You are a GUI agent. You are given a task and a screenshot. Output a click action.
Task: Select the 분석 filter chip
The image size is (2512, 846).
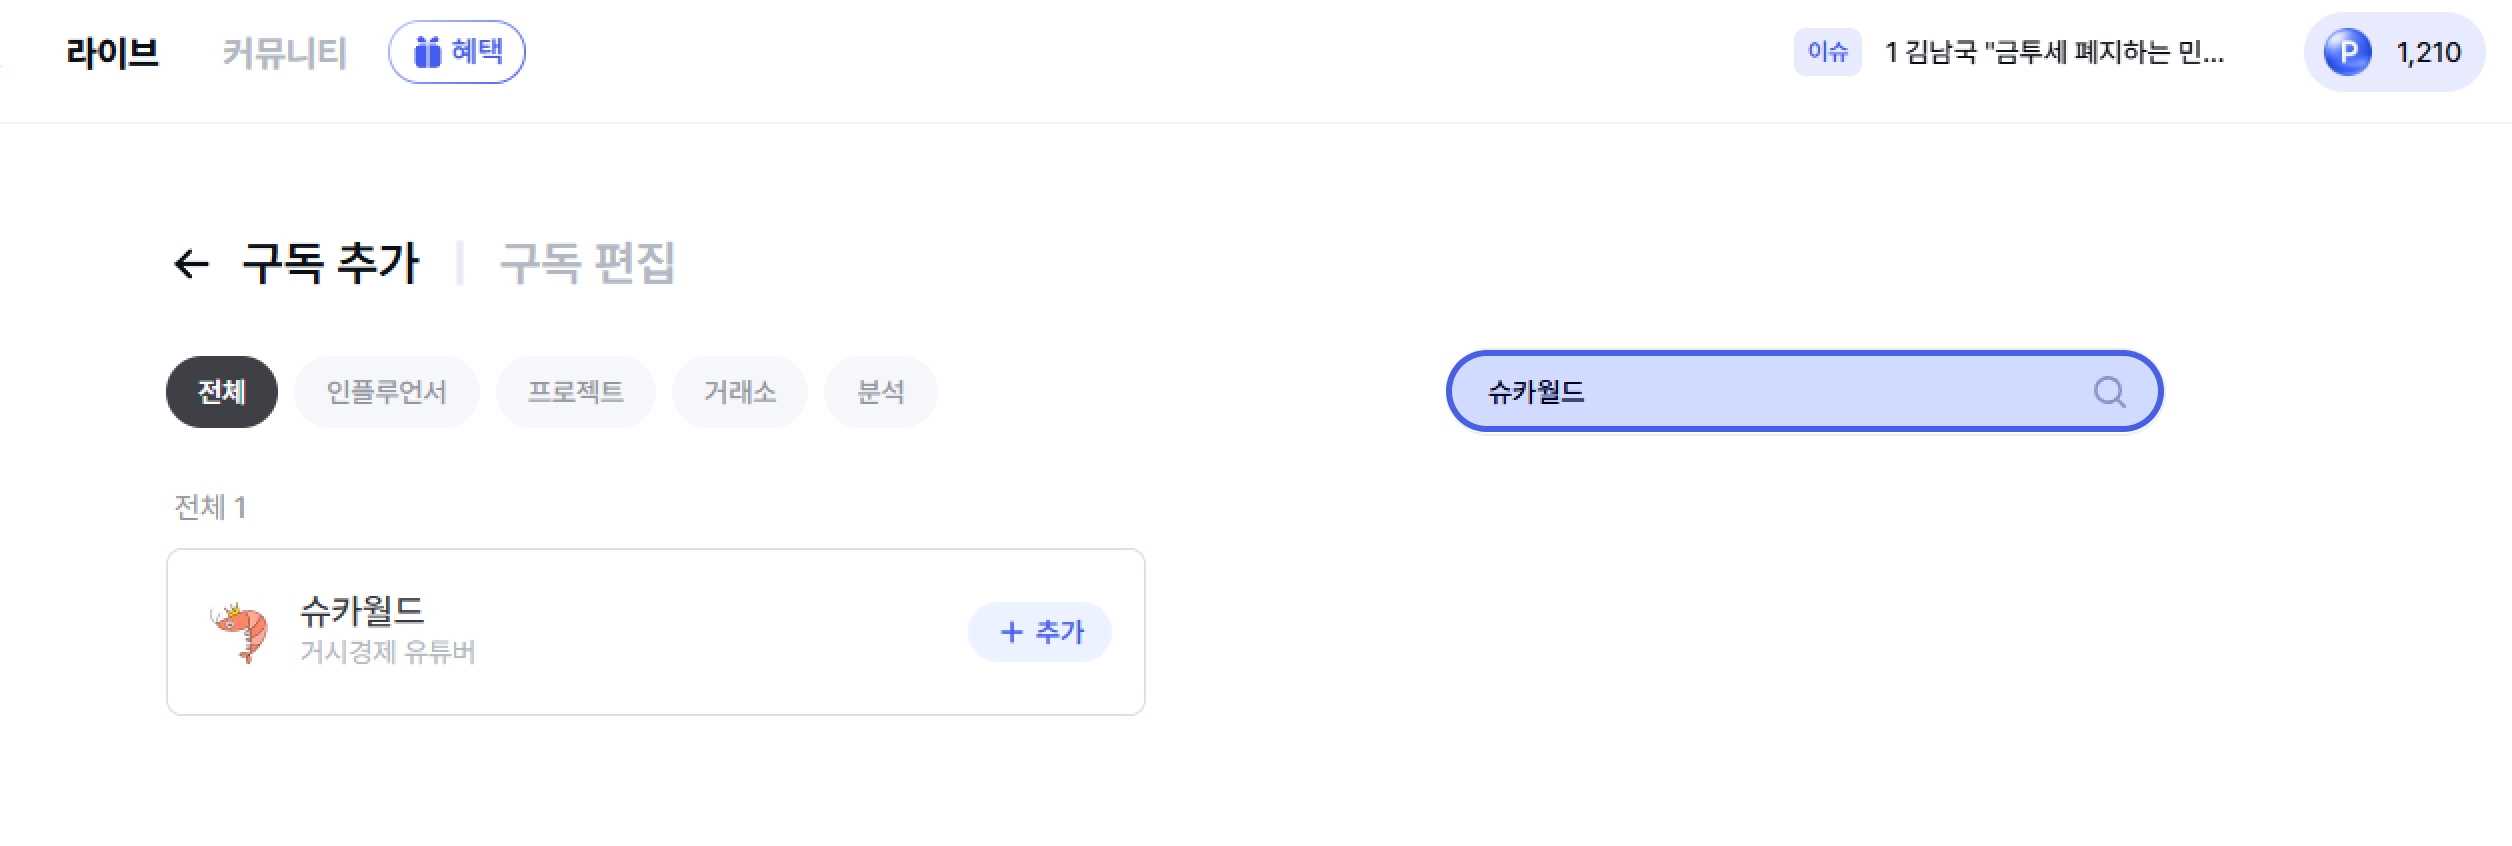[881, 392]
